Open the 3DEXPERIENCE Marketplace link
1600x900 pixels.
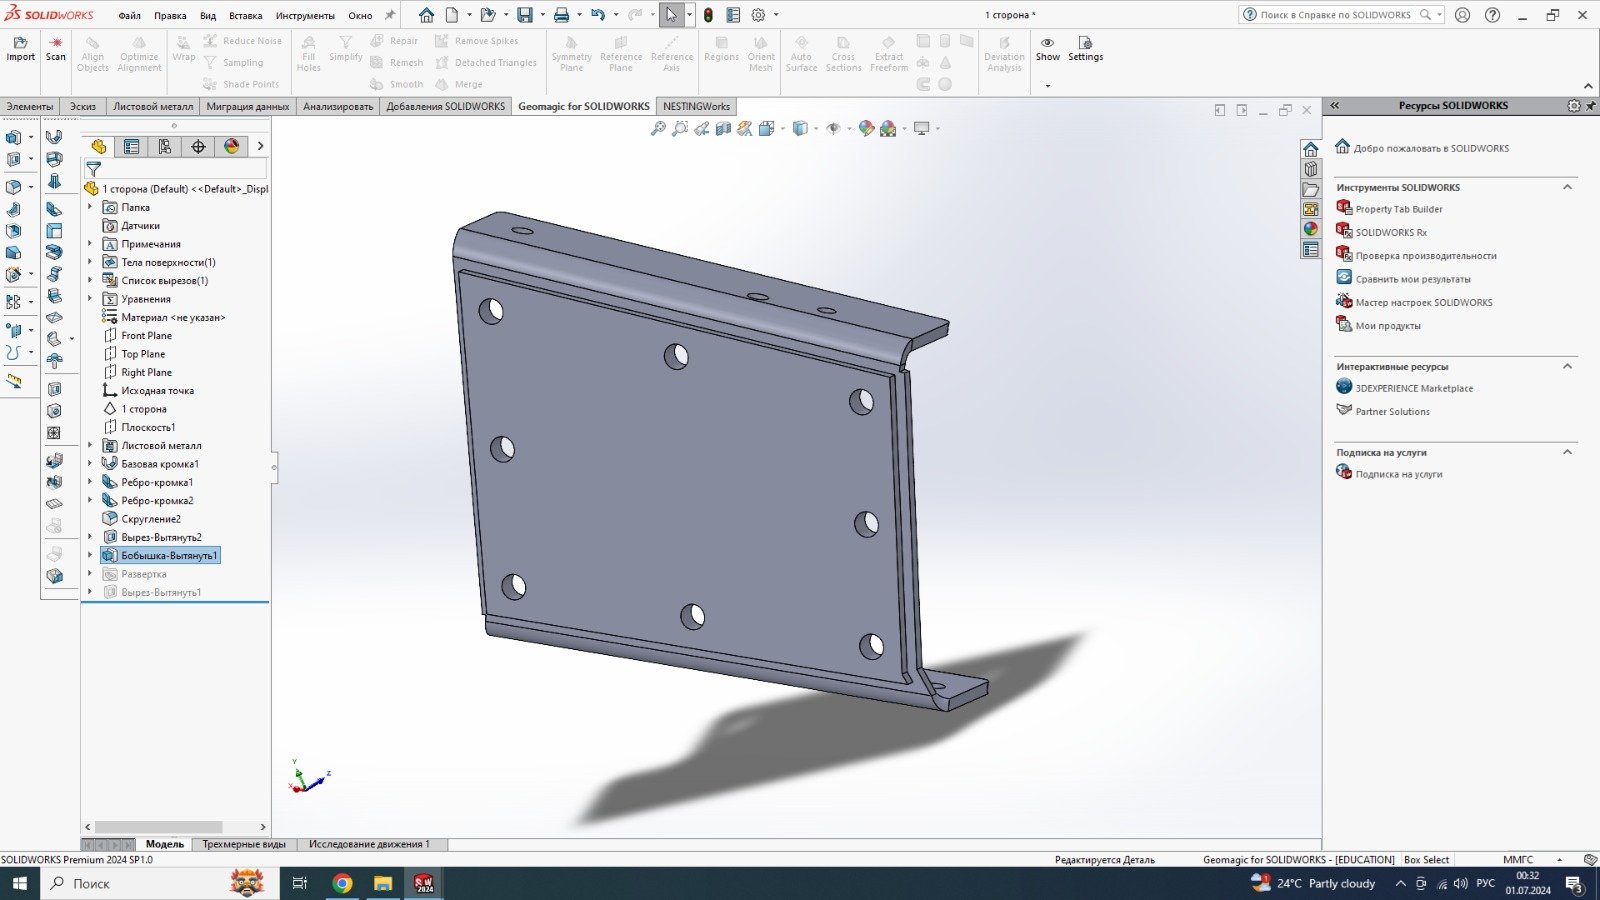[x=1414, y=388]
